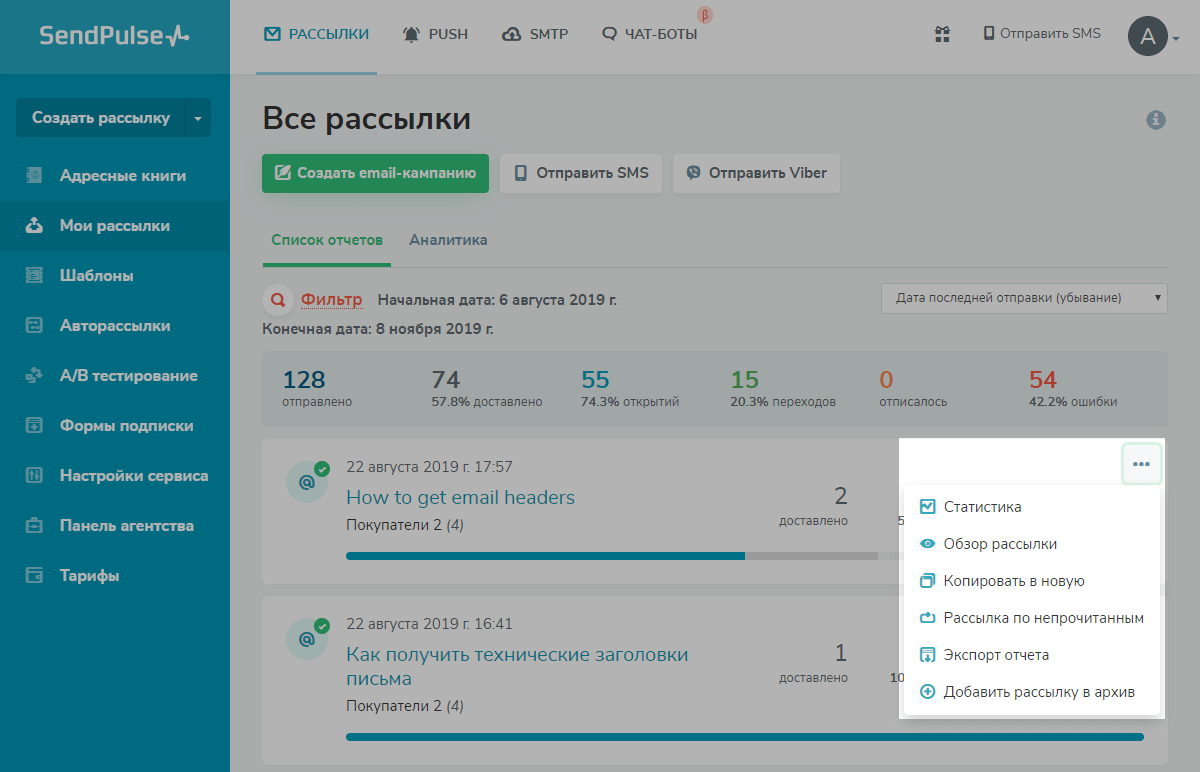
Task: Open the Фильтр link
Action: point(331,299)
